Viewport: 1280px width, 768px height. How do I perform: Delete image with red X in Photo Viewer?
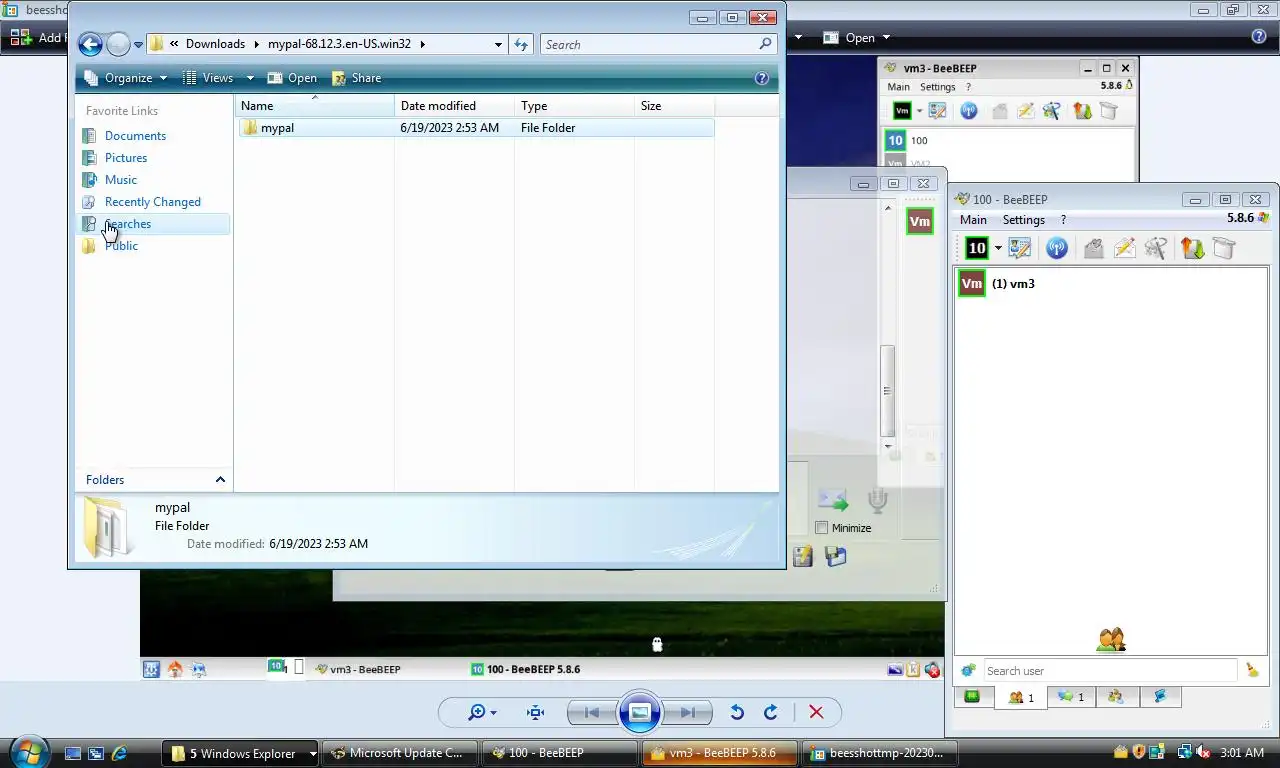tap(816, 712)
